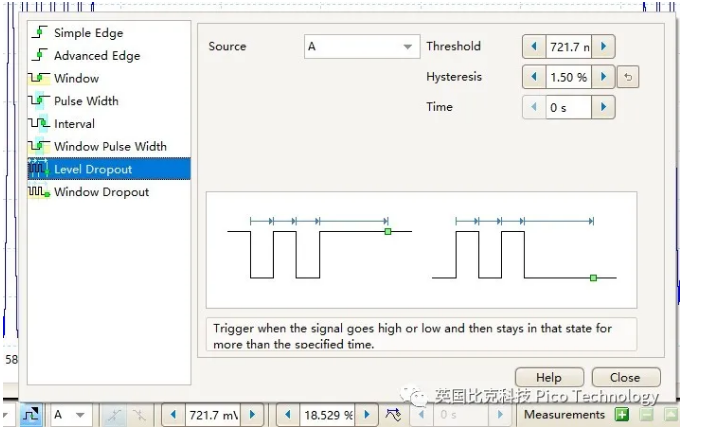Select the Pulse Width trigger
Image resolution: width=703 pixels, height=430 pixels.
pyautogui.click(x=85, y=101)
